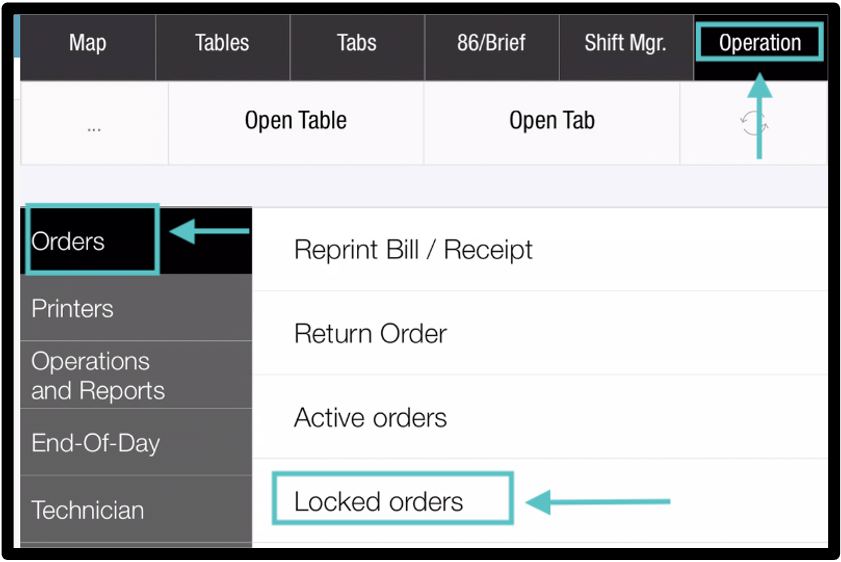This screenshot has width=841, height=562.
Task: Select the Tabs tab
Action: point(356,43)
